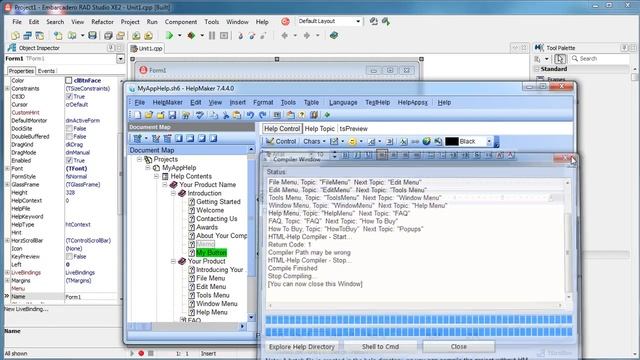Click the globe icon in Help Control toolbar

pyautogui.click(x=427, y=141)
